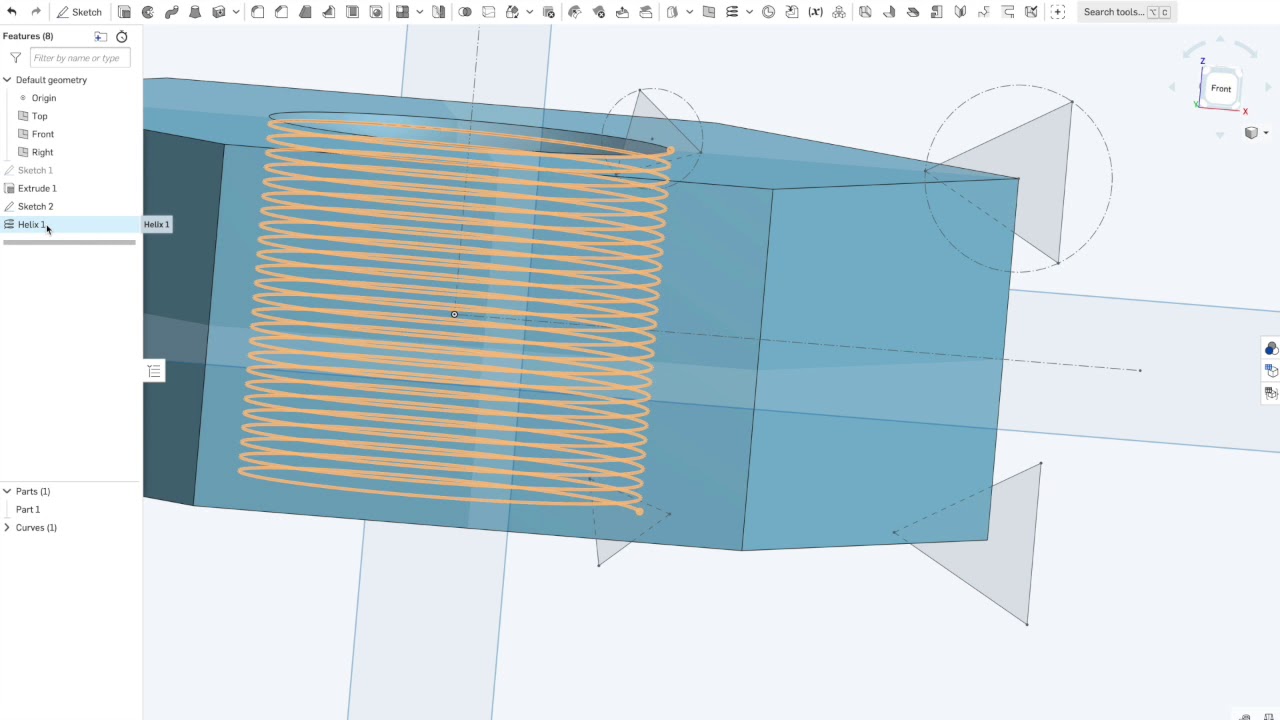The image size is (1280, 720).
Task: Open the Plane tool dropdown arrow
Action: (x=689, y=12)
